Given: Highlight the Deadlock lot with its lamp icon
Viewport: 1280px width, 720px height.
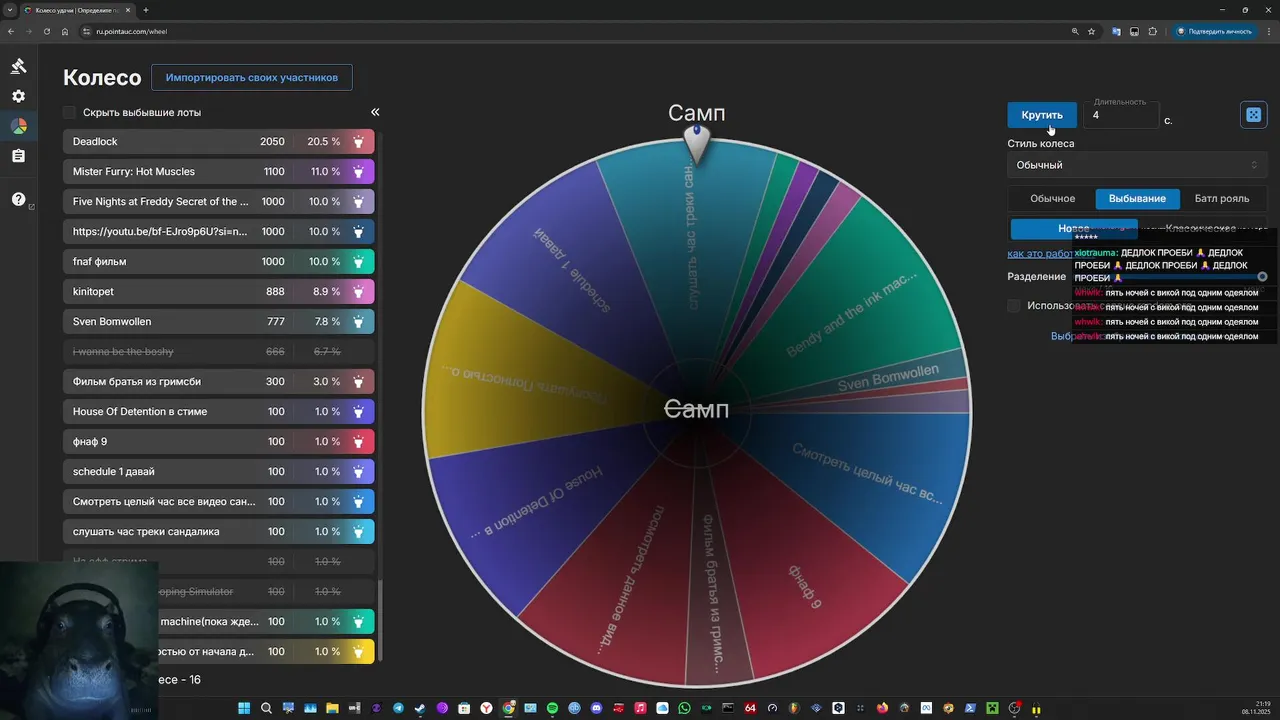Looking at the screenshot, I should [359, 142].
